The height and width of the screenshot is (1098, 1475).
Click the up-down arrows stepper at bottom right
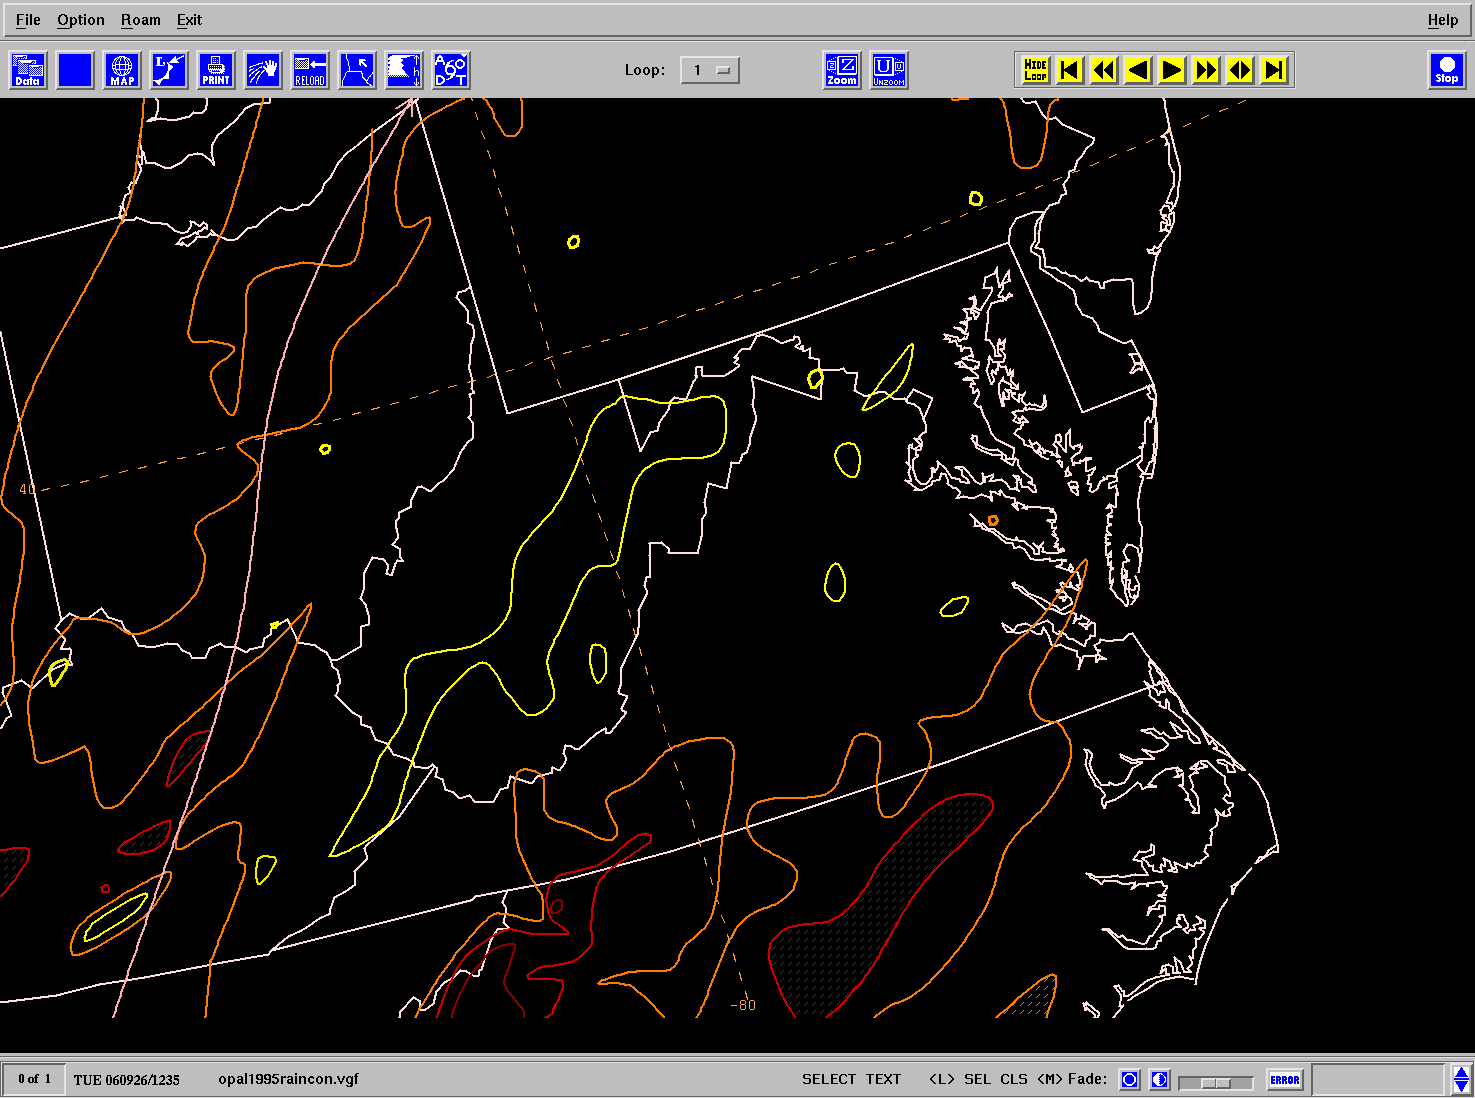pos(1461,1080)
